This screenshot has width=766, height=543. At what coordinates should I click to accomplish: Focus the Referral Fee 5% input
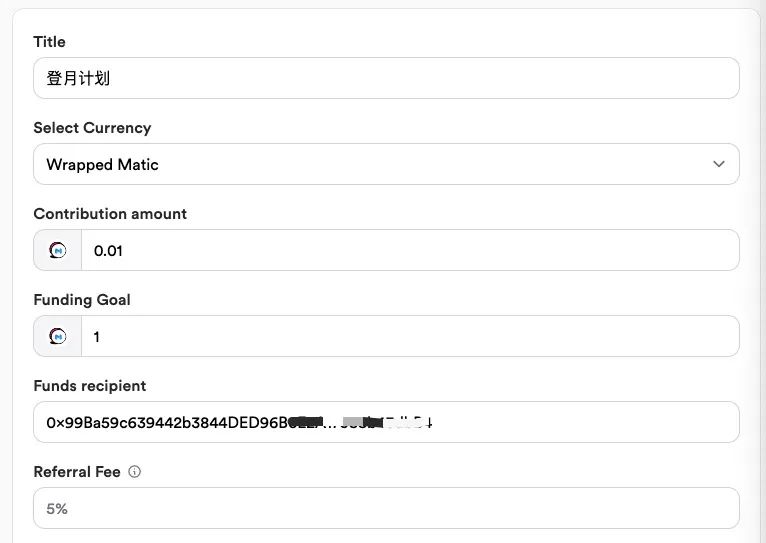pos(386,508)
